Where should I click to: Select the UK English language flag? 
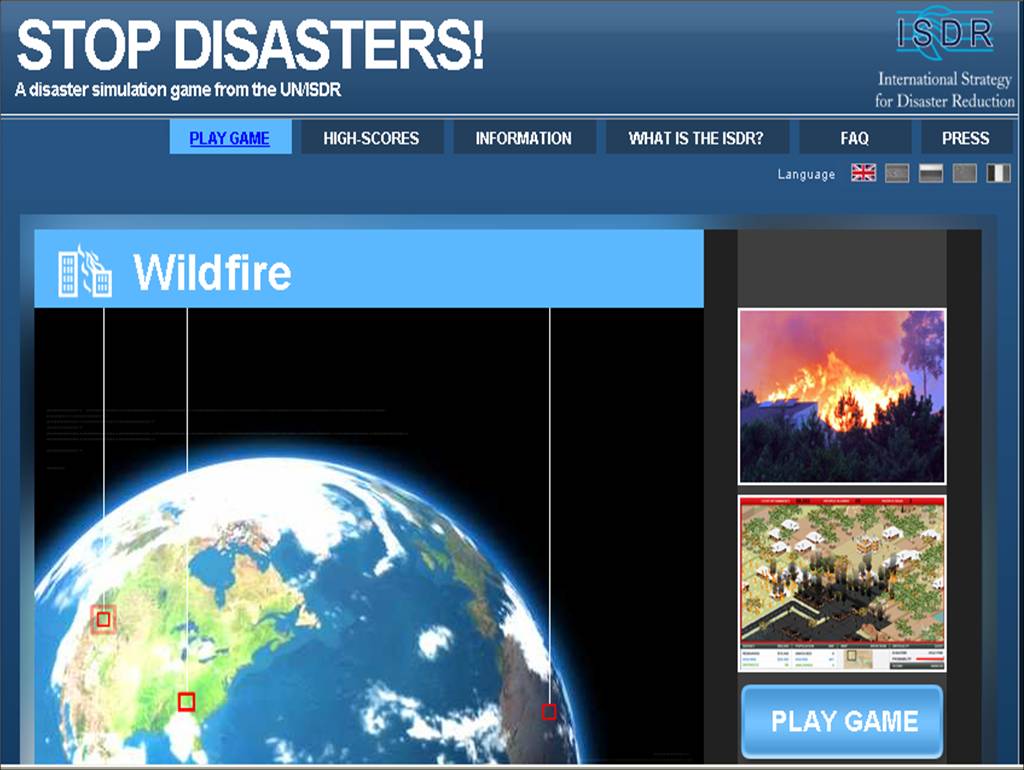tap(863, 173)
